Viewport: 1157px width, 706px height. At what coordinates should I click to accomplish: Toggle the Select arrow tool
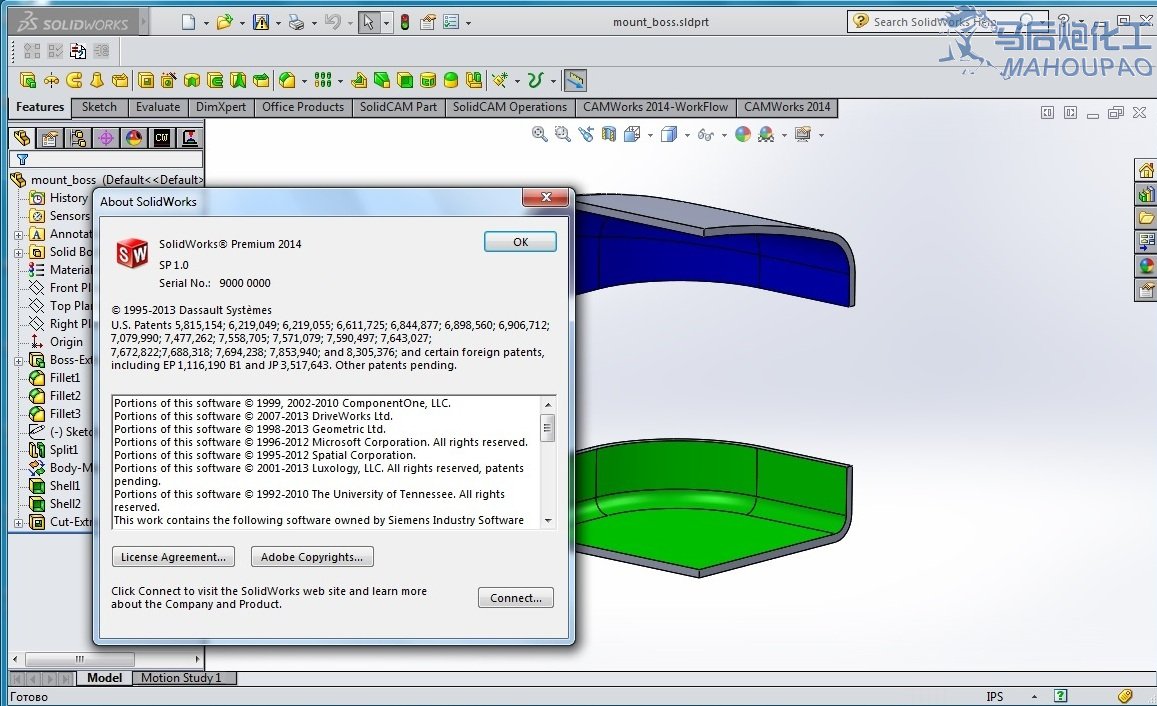tap(368, 22)
